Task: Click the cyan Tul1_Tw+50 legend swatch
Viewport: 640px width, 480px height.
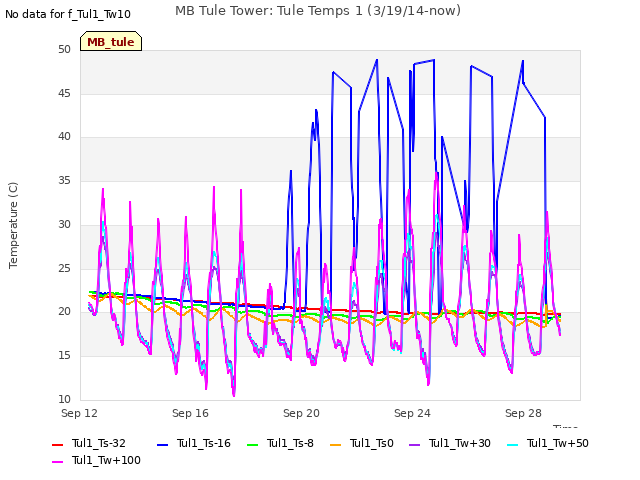Action: 512,444
